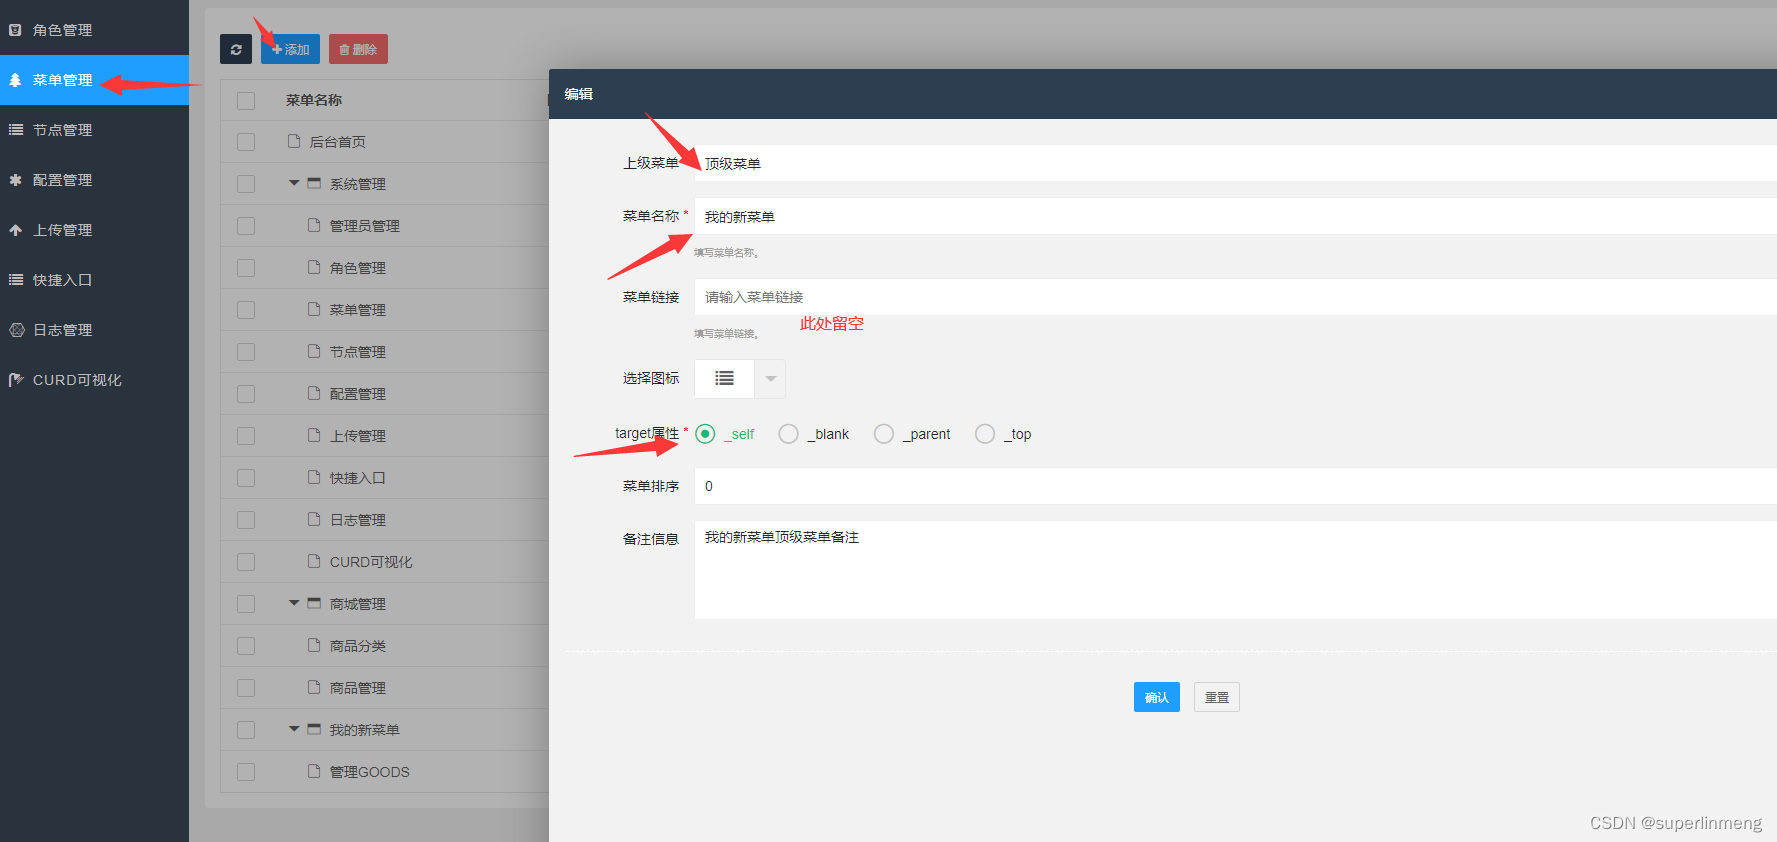
Task: Click the file icon of 日志管理 table row
Action: (x=314, y=519)
